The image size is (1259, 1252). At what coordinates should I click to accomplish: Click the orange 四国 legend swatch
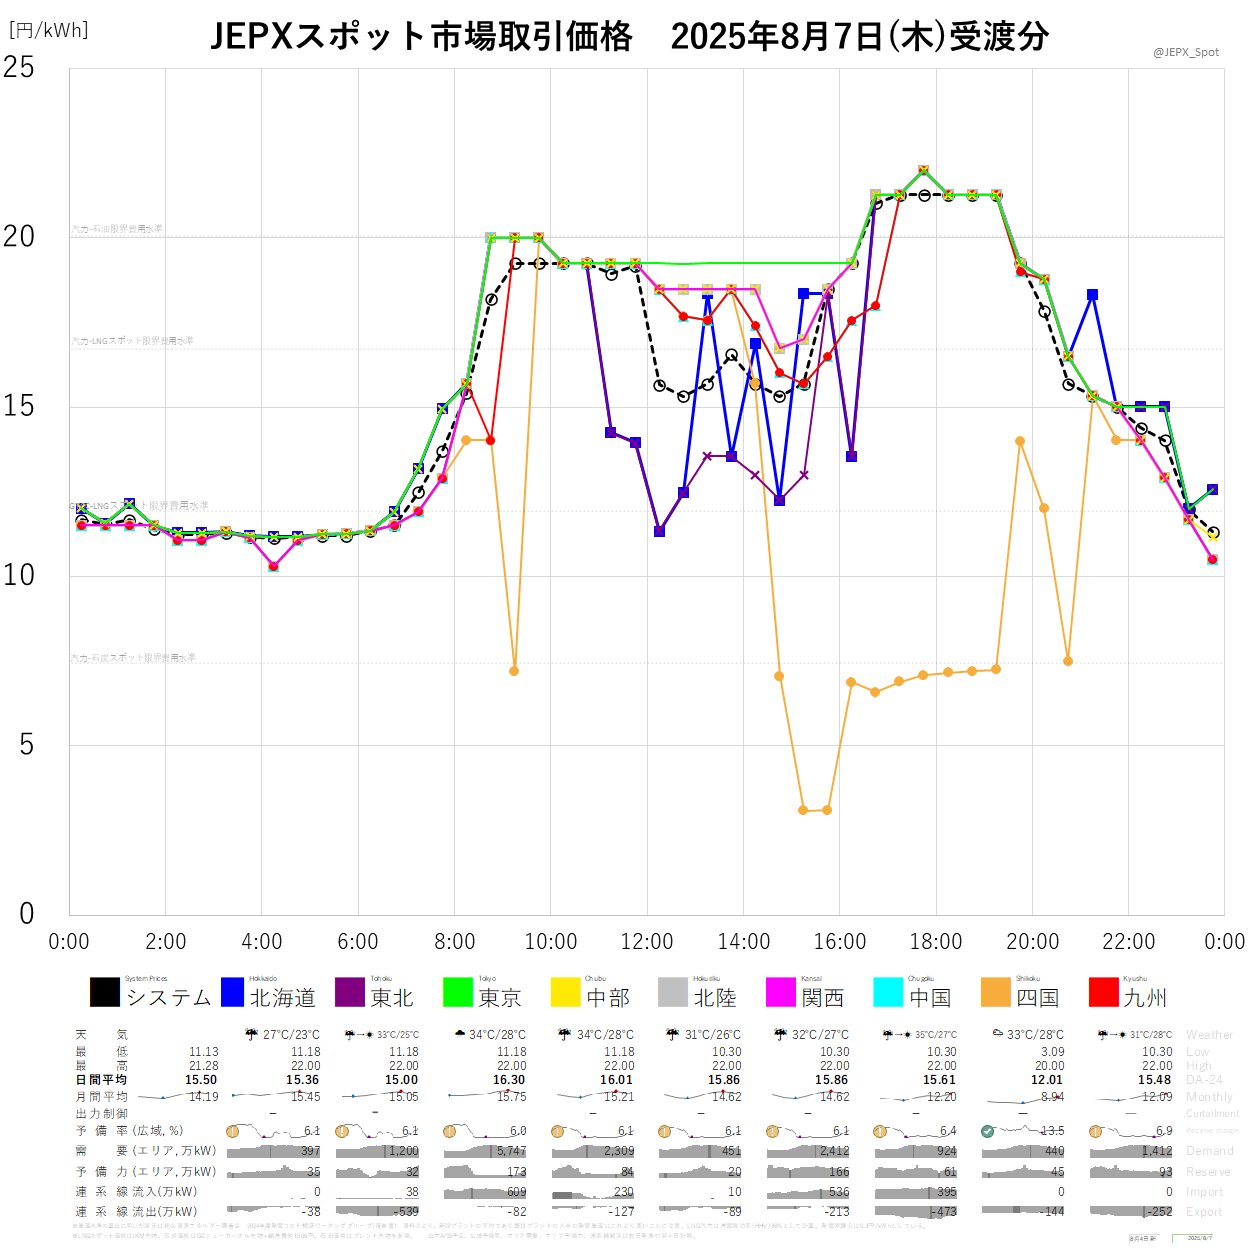(996, 992)
